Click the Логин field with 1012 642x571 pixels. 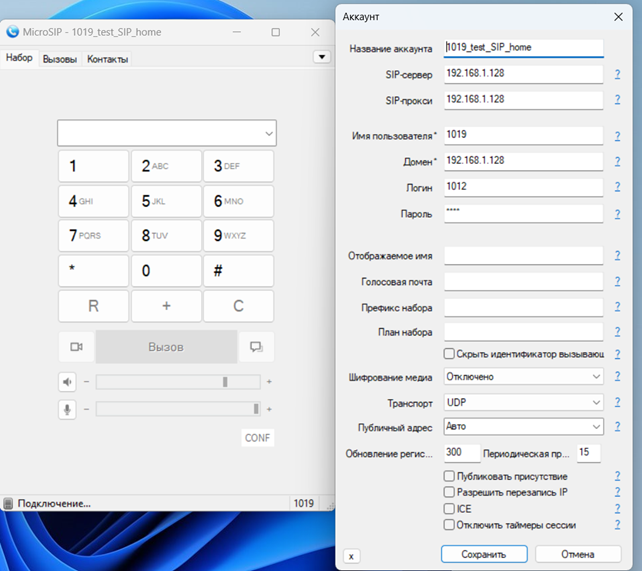coord(523,187)
